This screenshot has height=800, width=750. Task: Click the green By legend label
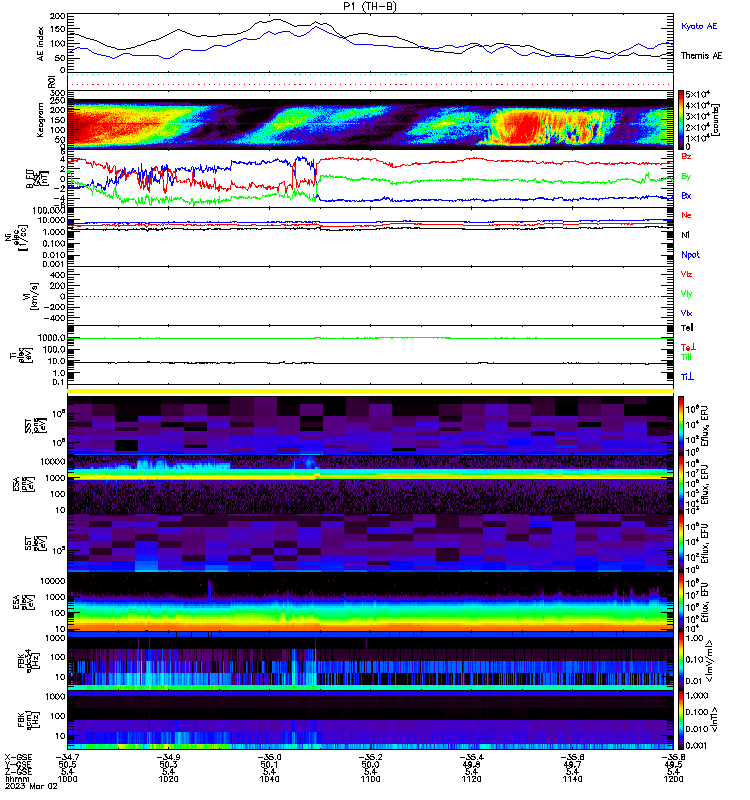click(x=686, y=176)
